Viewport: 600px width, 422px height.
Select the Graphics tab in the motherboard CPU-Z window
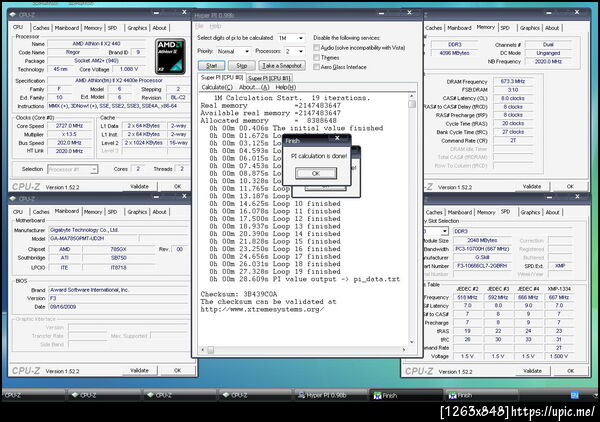point(137,212)
